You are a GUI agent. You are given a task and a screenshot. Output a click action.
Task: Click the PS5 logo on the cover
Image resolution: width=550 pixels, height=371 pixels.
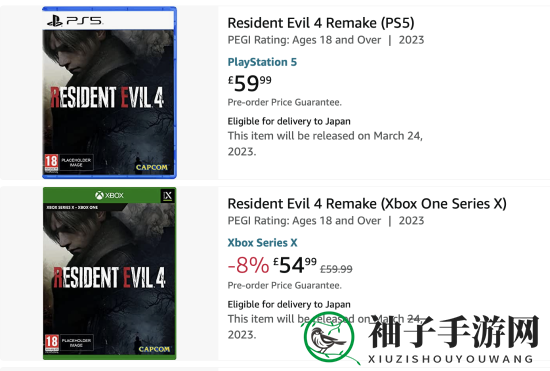(x=74, y=21)
